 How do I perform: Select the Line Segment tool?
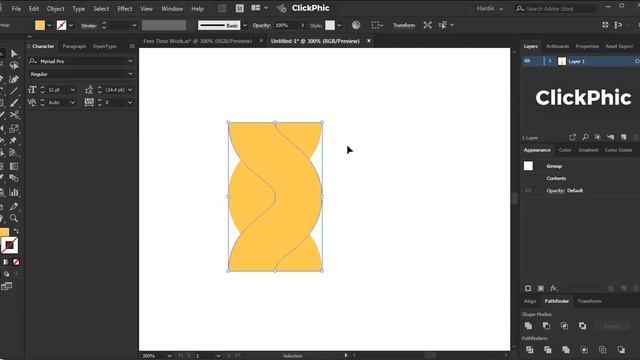(14, 91)
